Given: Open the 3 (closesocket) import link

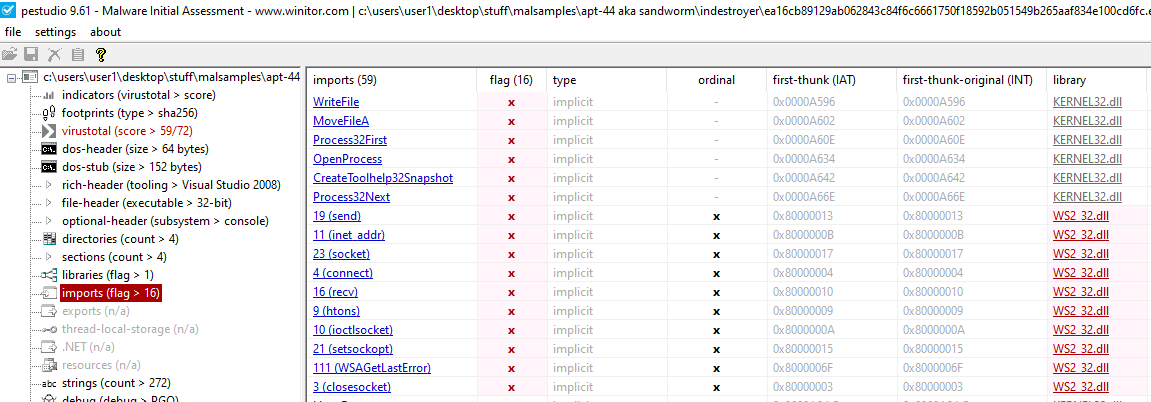Looking at the screenshot, I should point(352,387).
